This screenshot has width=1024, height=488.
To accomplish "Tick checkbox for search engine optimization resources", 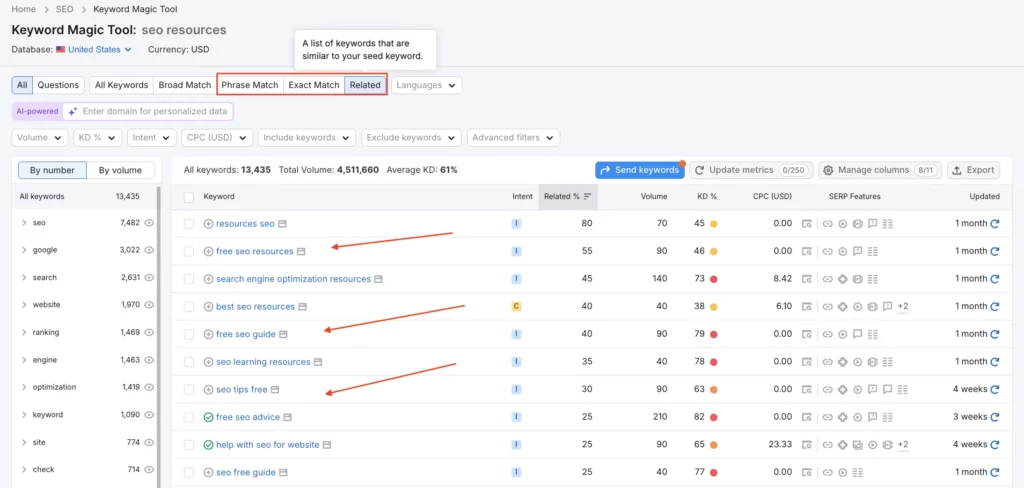I will click(x=189, y=279).
